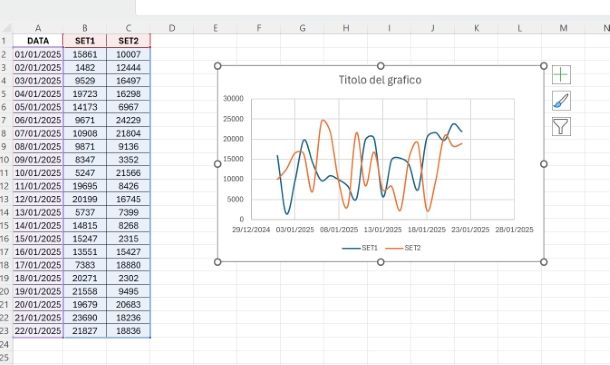Screen dimensions: 610x365
Task: Select the chart title 'Titolo del grafico'
Action: [x=380, y=80]
